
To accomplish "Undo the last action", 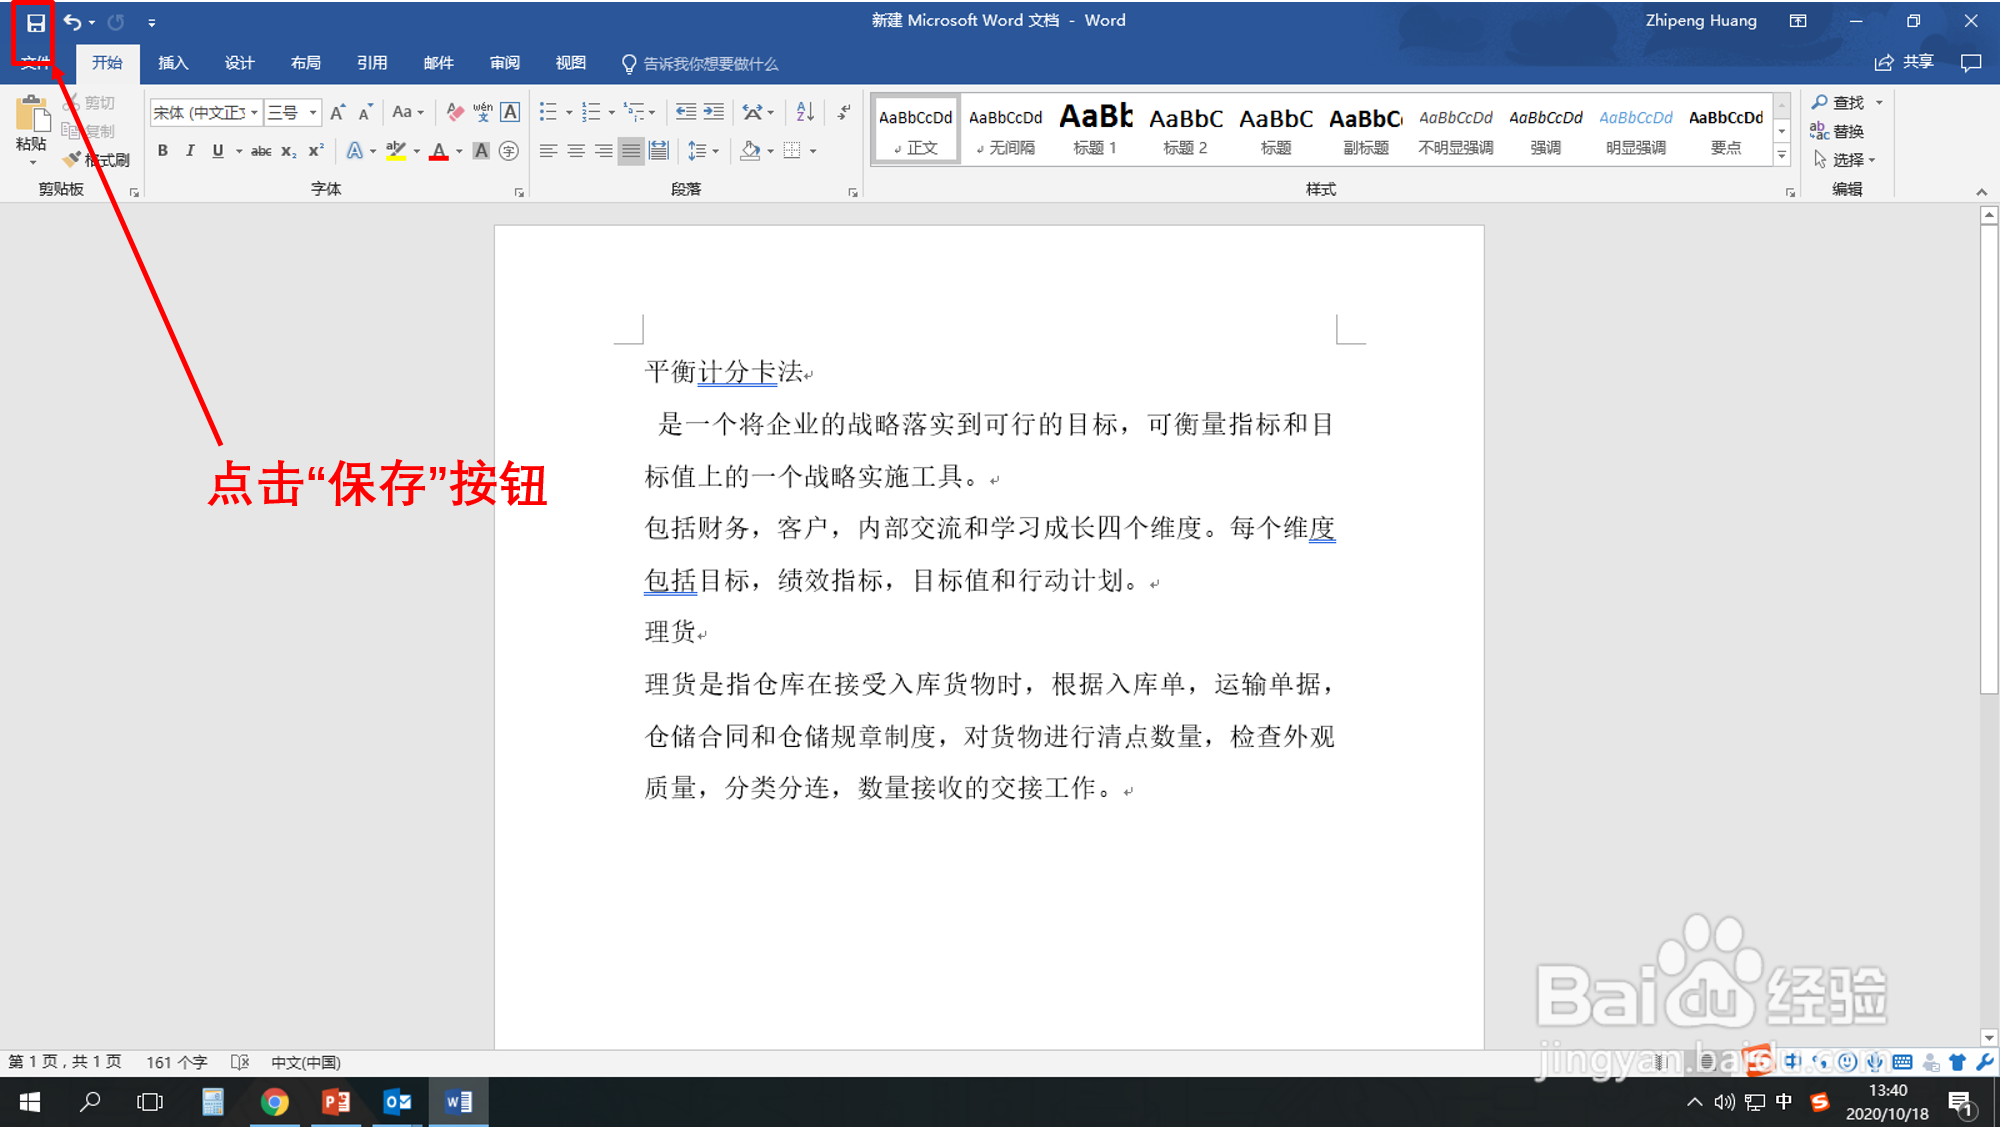I will (x=72, y=21).
